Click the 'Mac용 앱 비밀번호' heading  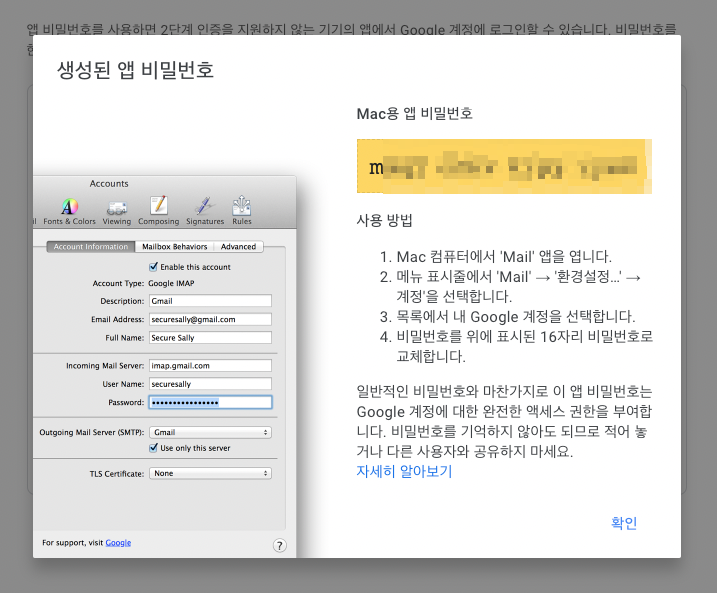(414, 113)
